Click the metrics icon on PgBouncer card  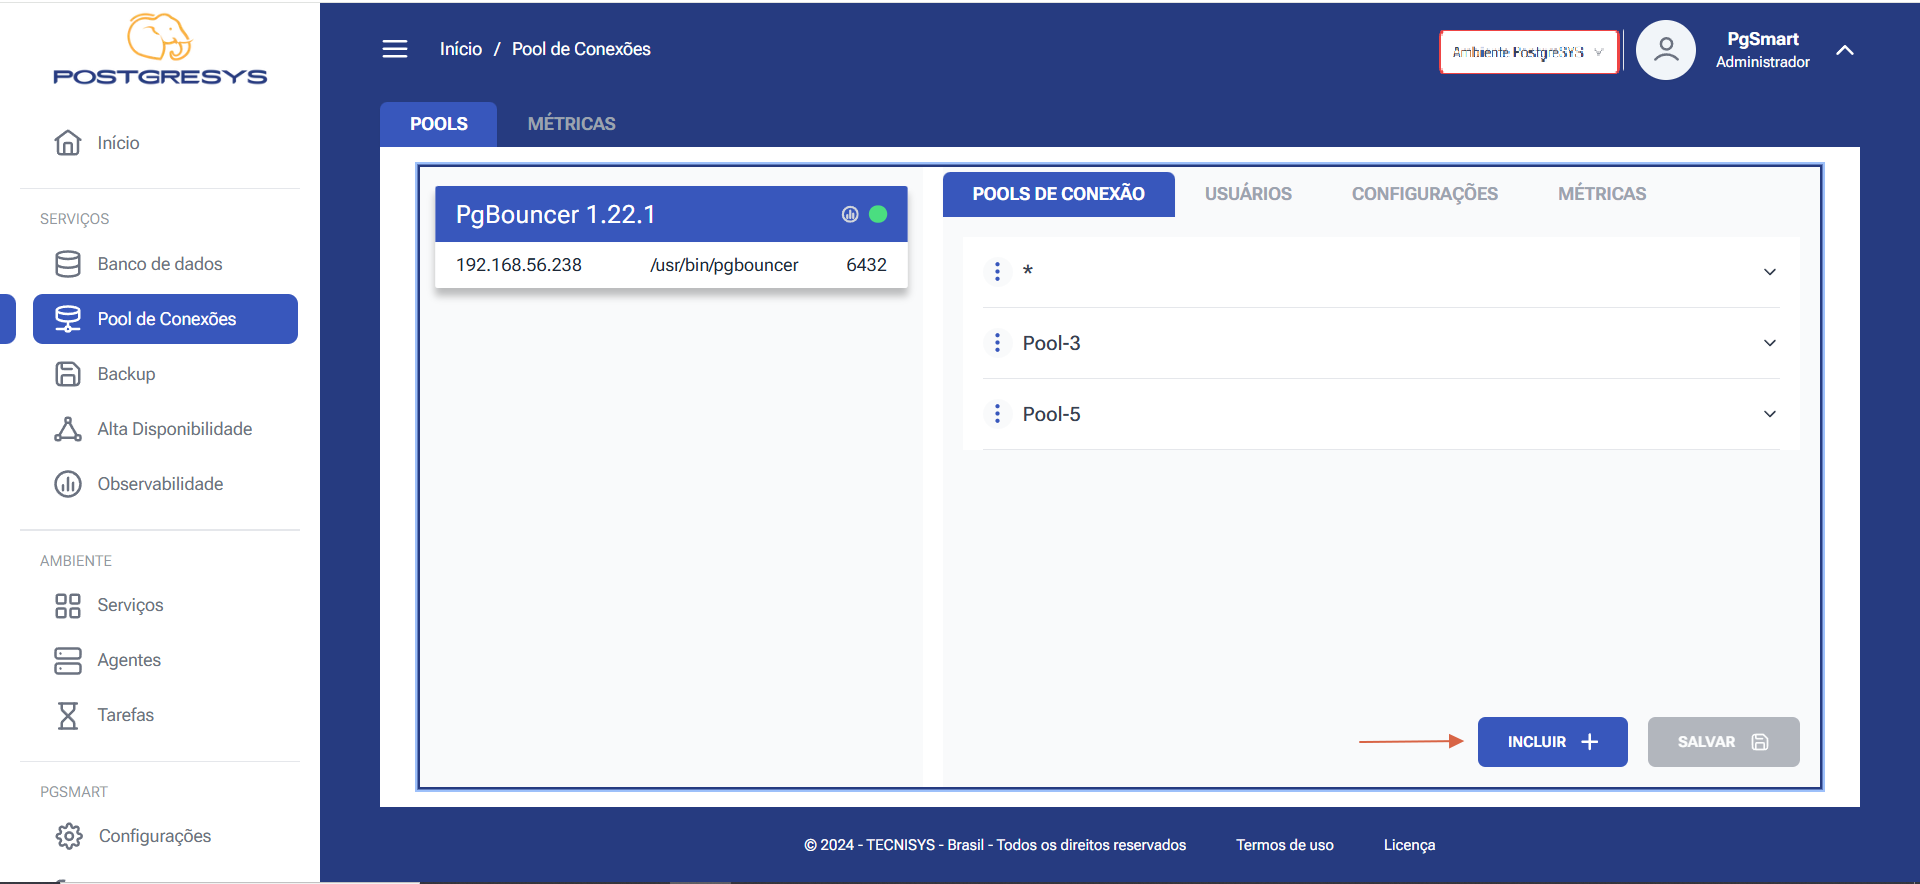click(850, 214)
